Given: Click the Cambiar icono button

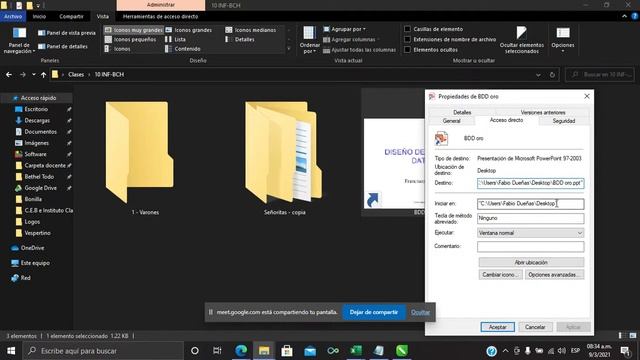Looking at the screenshot, I should coord(500,275).
